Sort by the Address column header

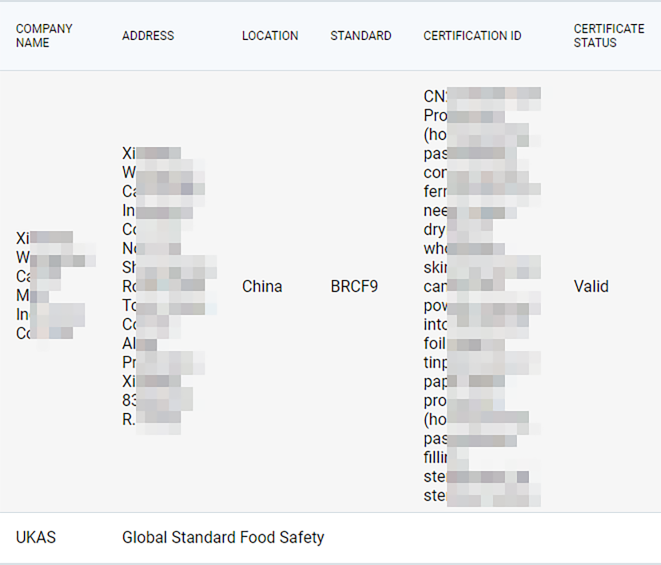148,36
